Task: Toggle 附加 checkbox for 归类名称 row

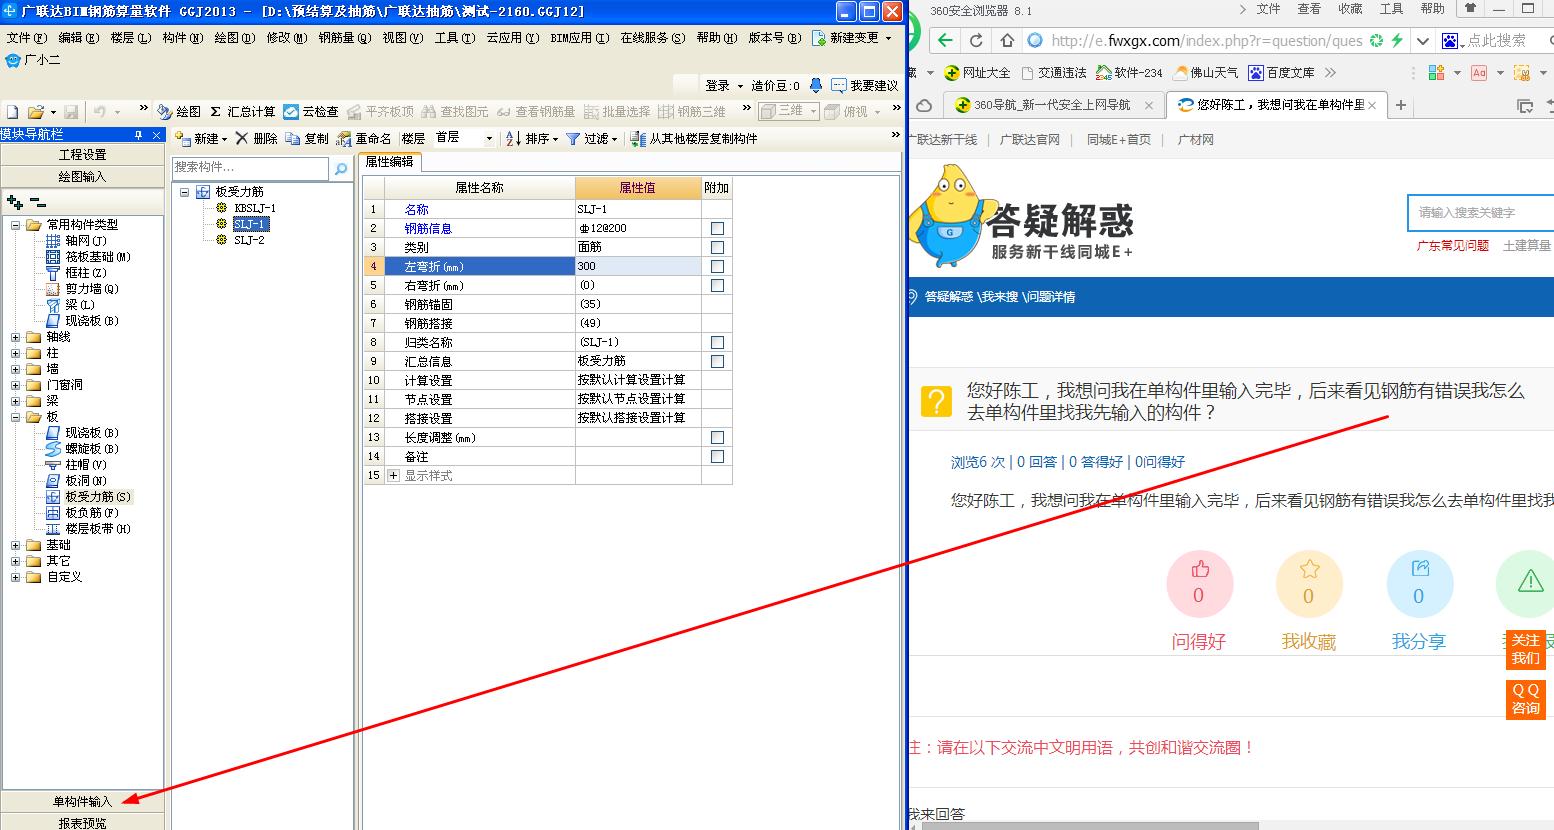Action: (x=717, y=343)
